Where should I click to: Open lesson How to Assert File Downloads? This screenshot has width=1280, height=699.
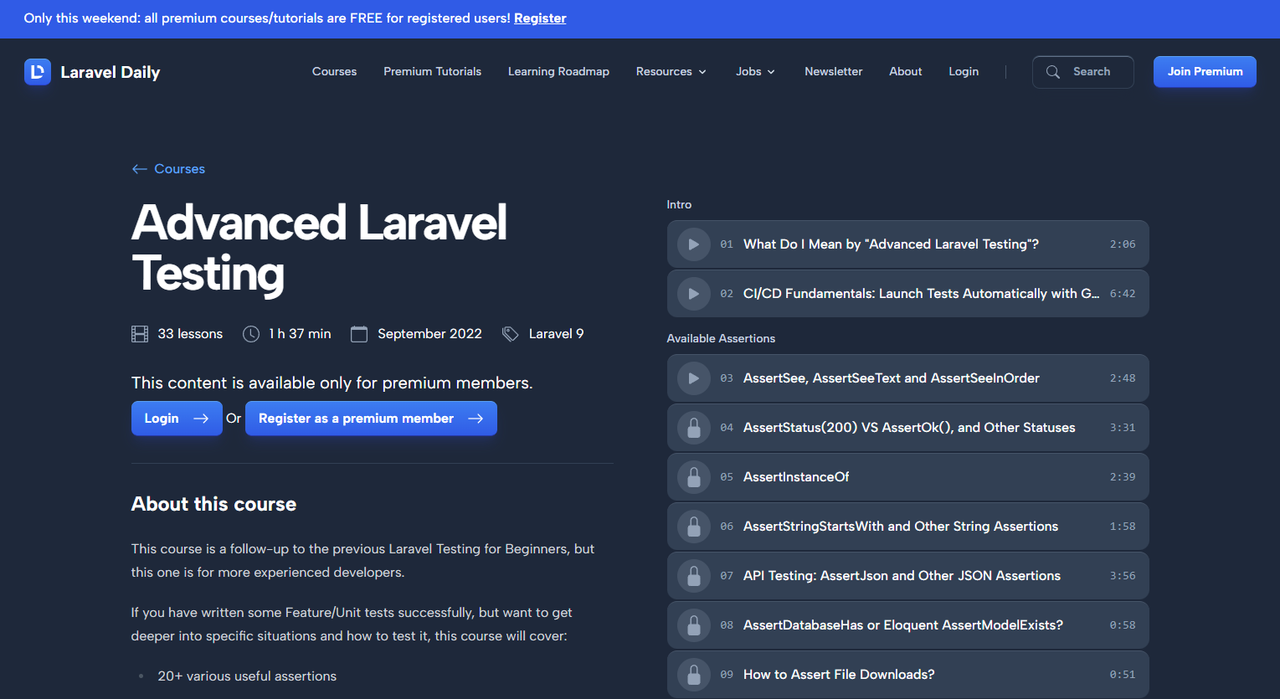[908, 674]
